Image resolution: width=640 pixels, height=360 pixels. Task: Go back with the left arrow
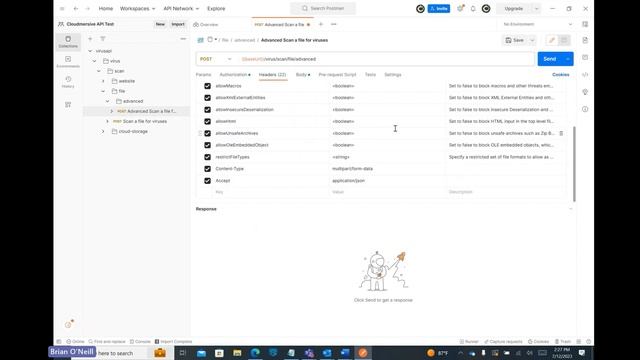click(x=76, y=9)
